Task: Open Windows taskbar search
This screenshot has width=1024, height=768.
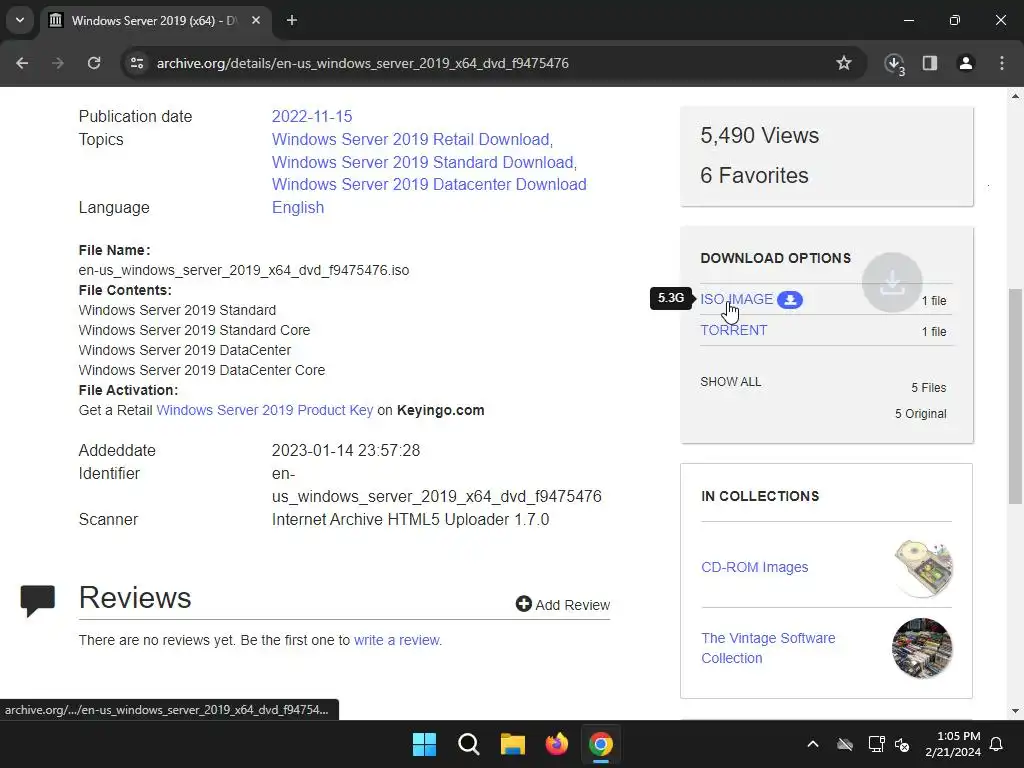Action: (x=468, y=744)
